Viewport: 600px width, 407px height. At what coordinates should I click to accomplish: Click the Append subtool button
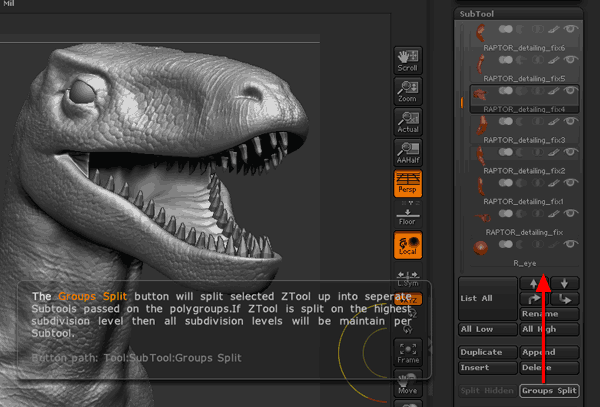pyautogui.click(x=549, y=352)
